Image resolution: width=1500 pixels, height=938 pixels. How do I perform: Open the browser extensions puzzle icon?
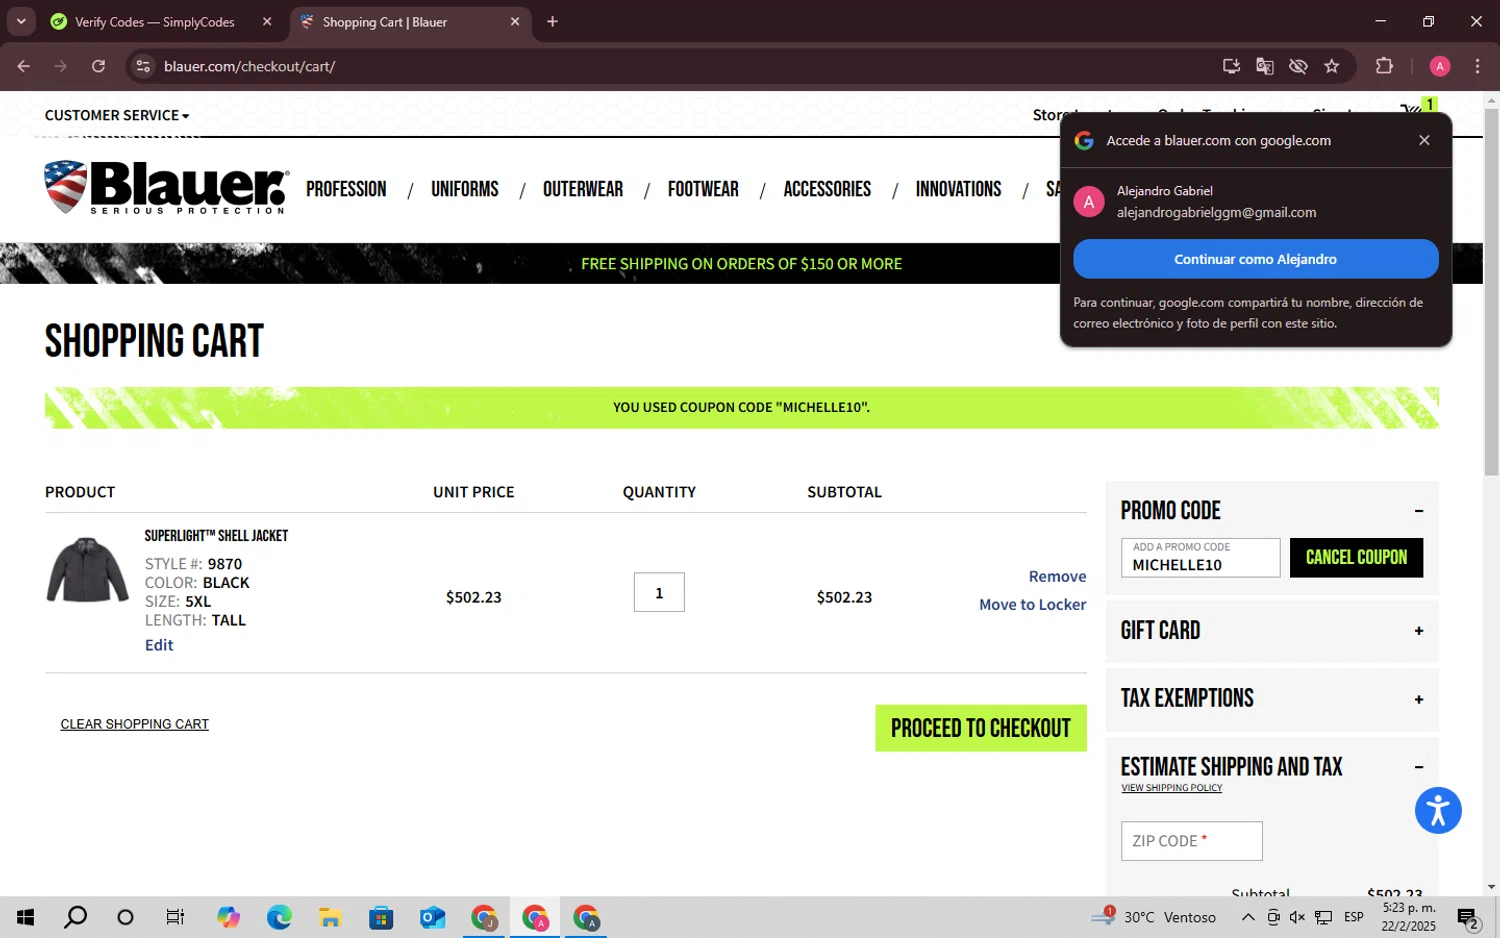tap(1384, 66)
